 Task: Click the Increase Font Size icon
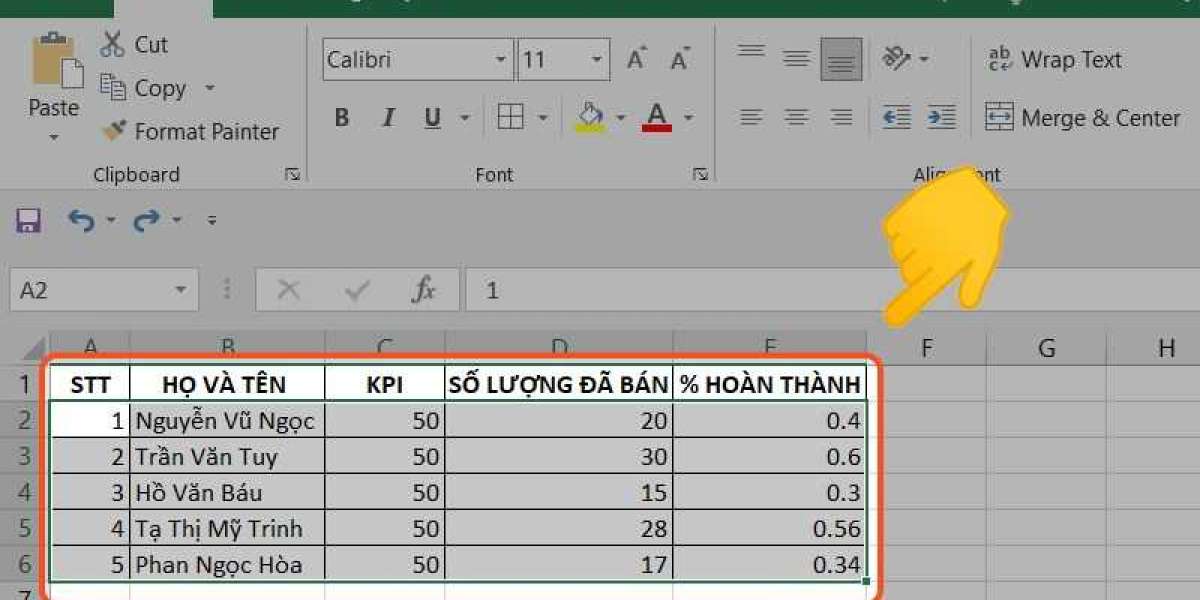tap(637, 60)
